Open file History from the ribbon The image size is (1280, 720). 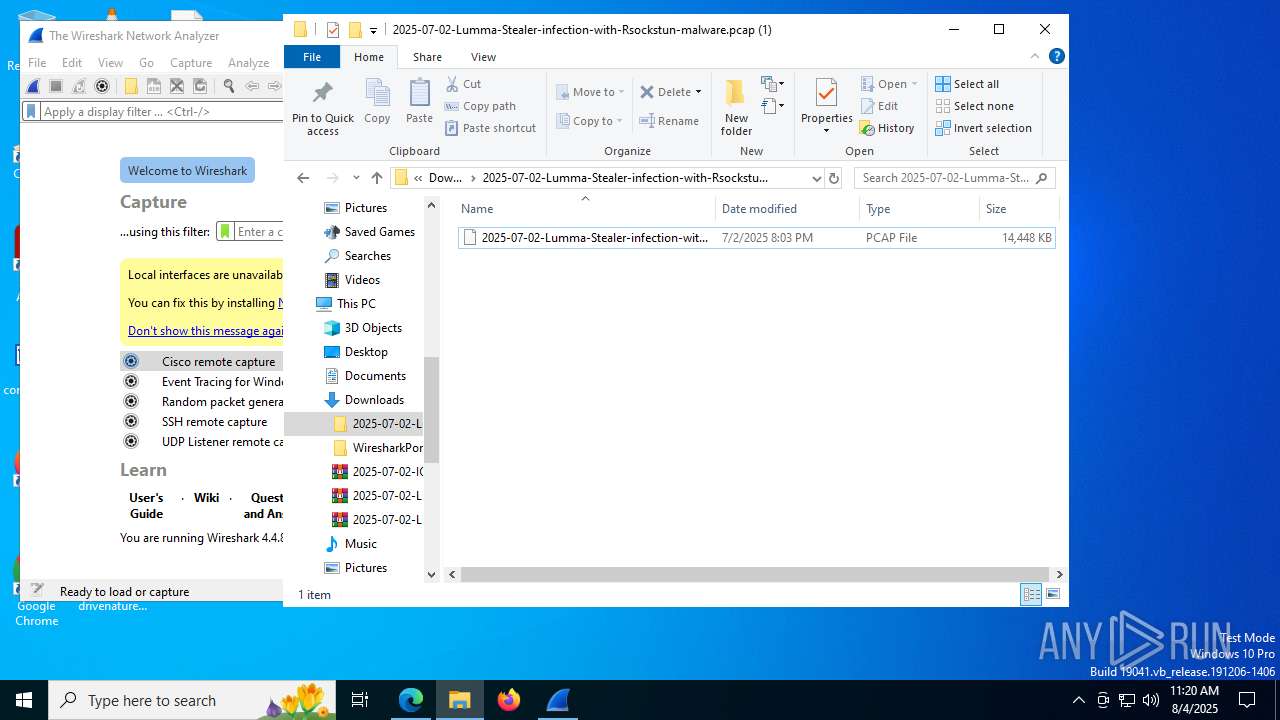887,128
